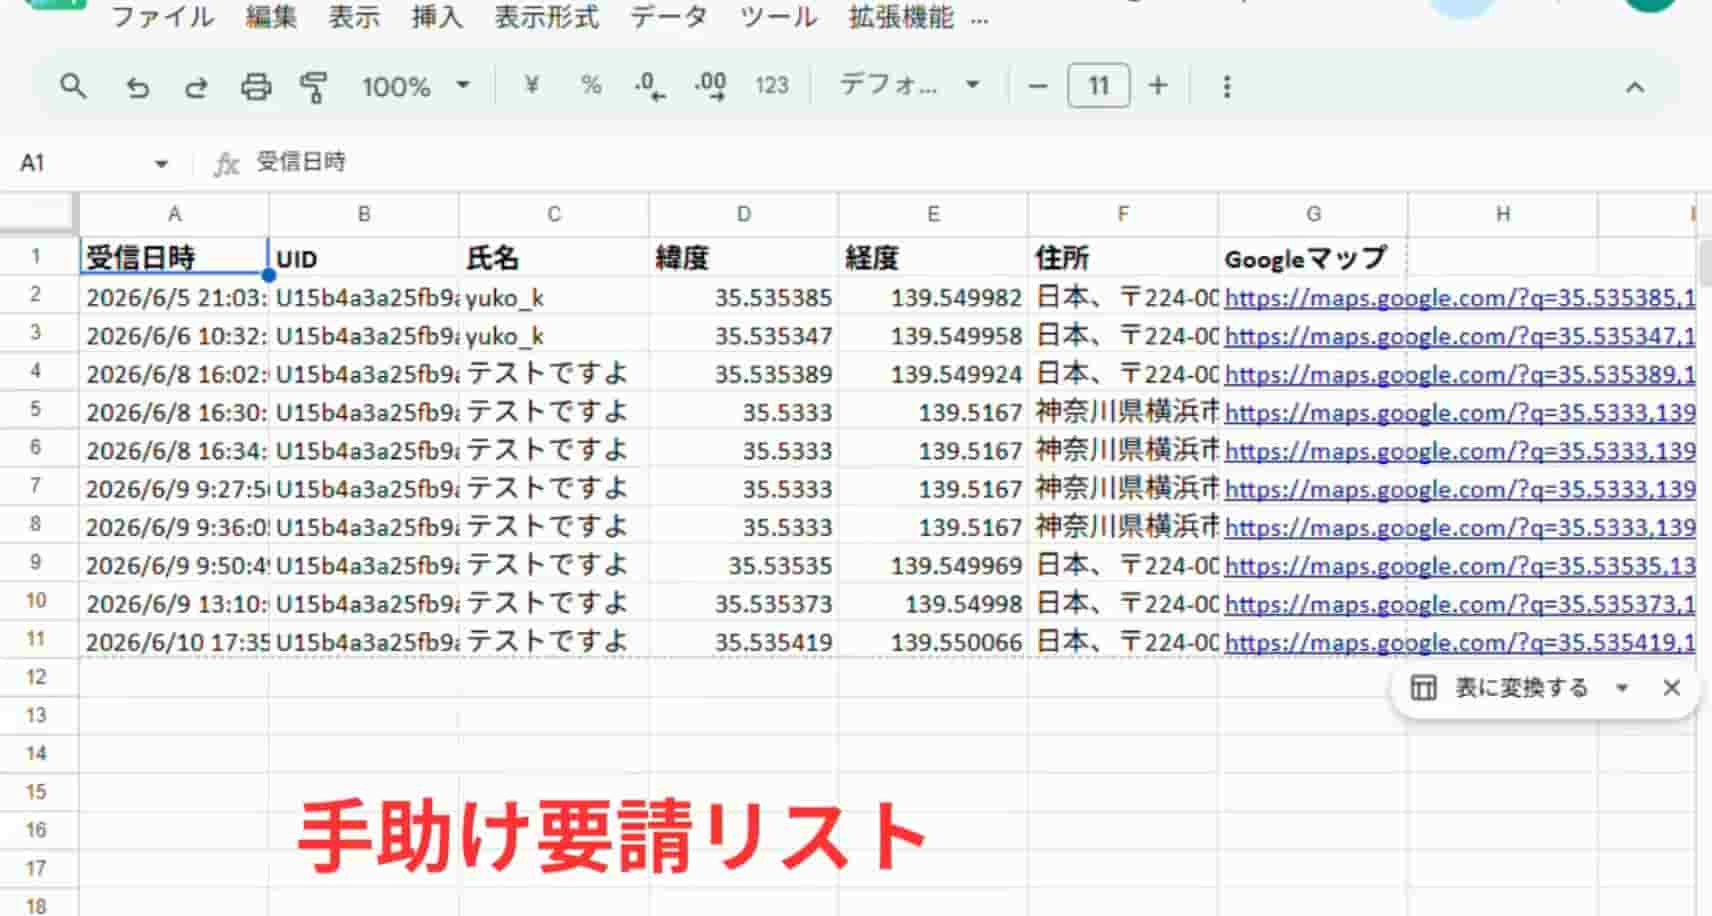Image resolution: width=1712 pixels, height=916 pixels.
Task: Open maps link with q=35.535389 in row 4
Action: (1459, 374)
